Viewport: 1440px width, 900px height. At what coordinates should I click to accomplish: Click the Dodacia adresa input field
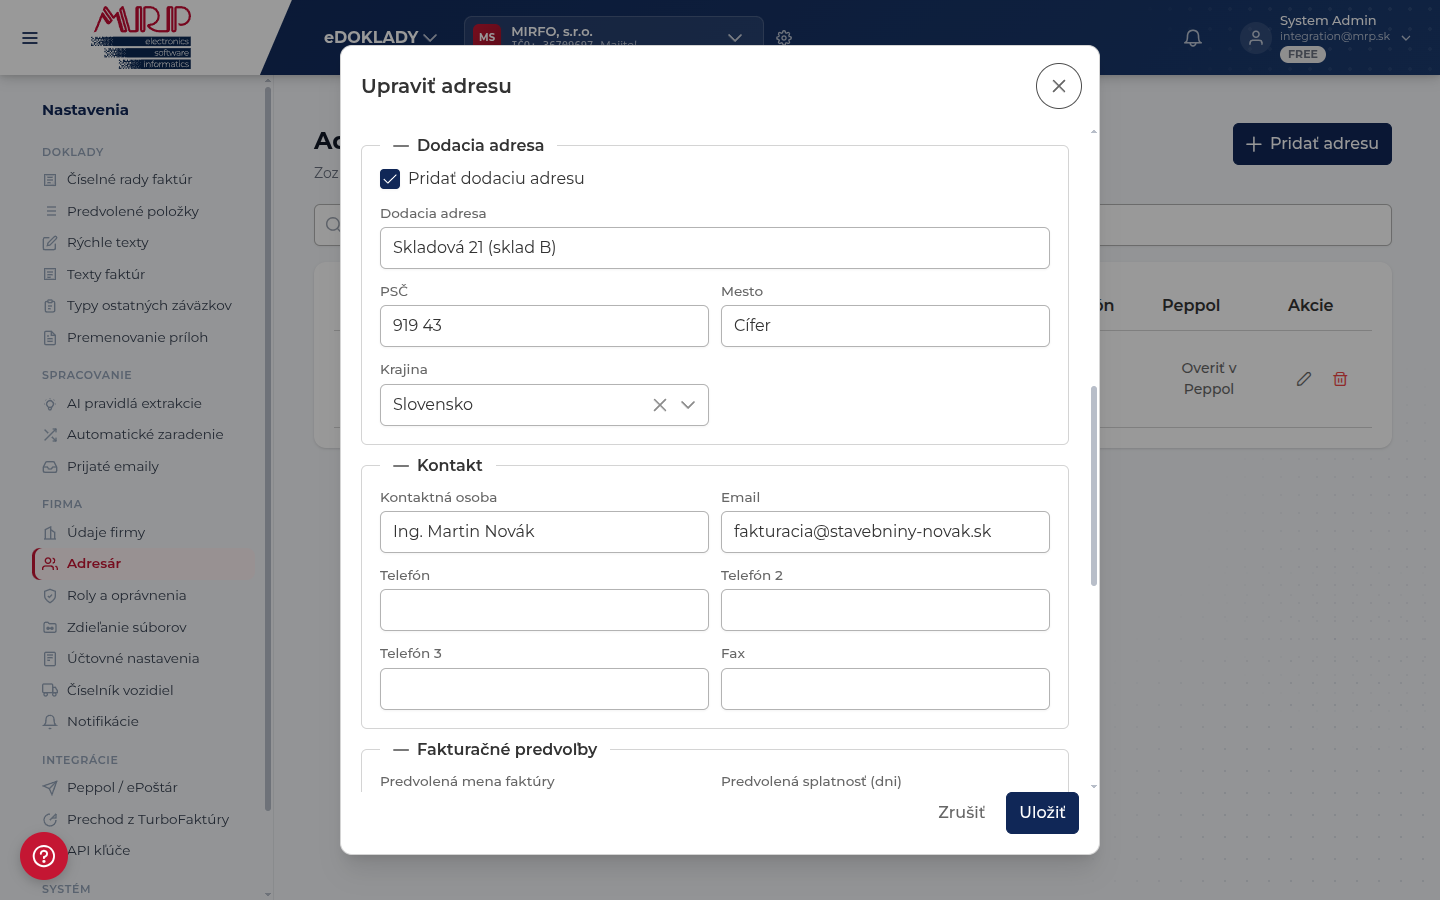click(x=715, y=248)
